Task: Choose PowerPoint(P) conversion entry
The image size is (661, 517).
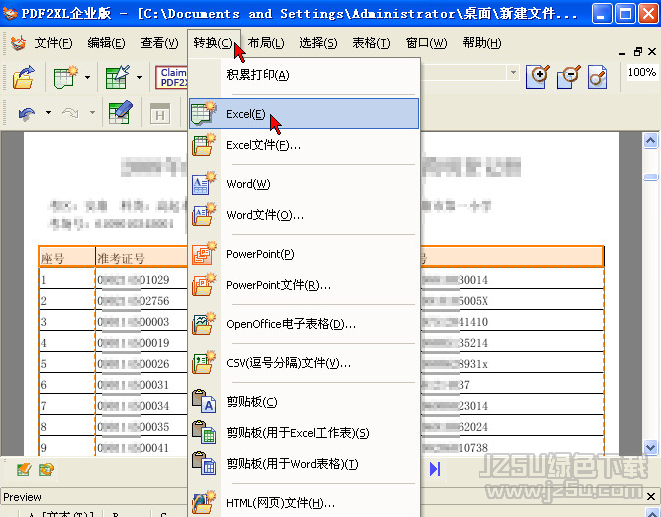Action: click(x=304, y=254)
